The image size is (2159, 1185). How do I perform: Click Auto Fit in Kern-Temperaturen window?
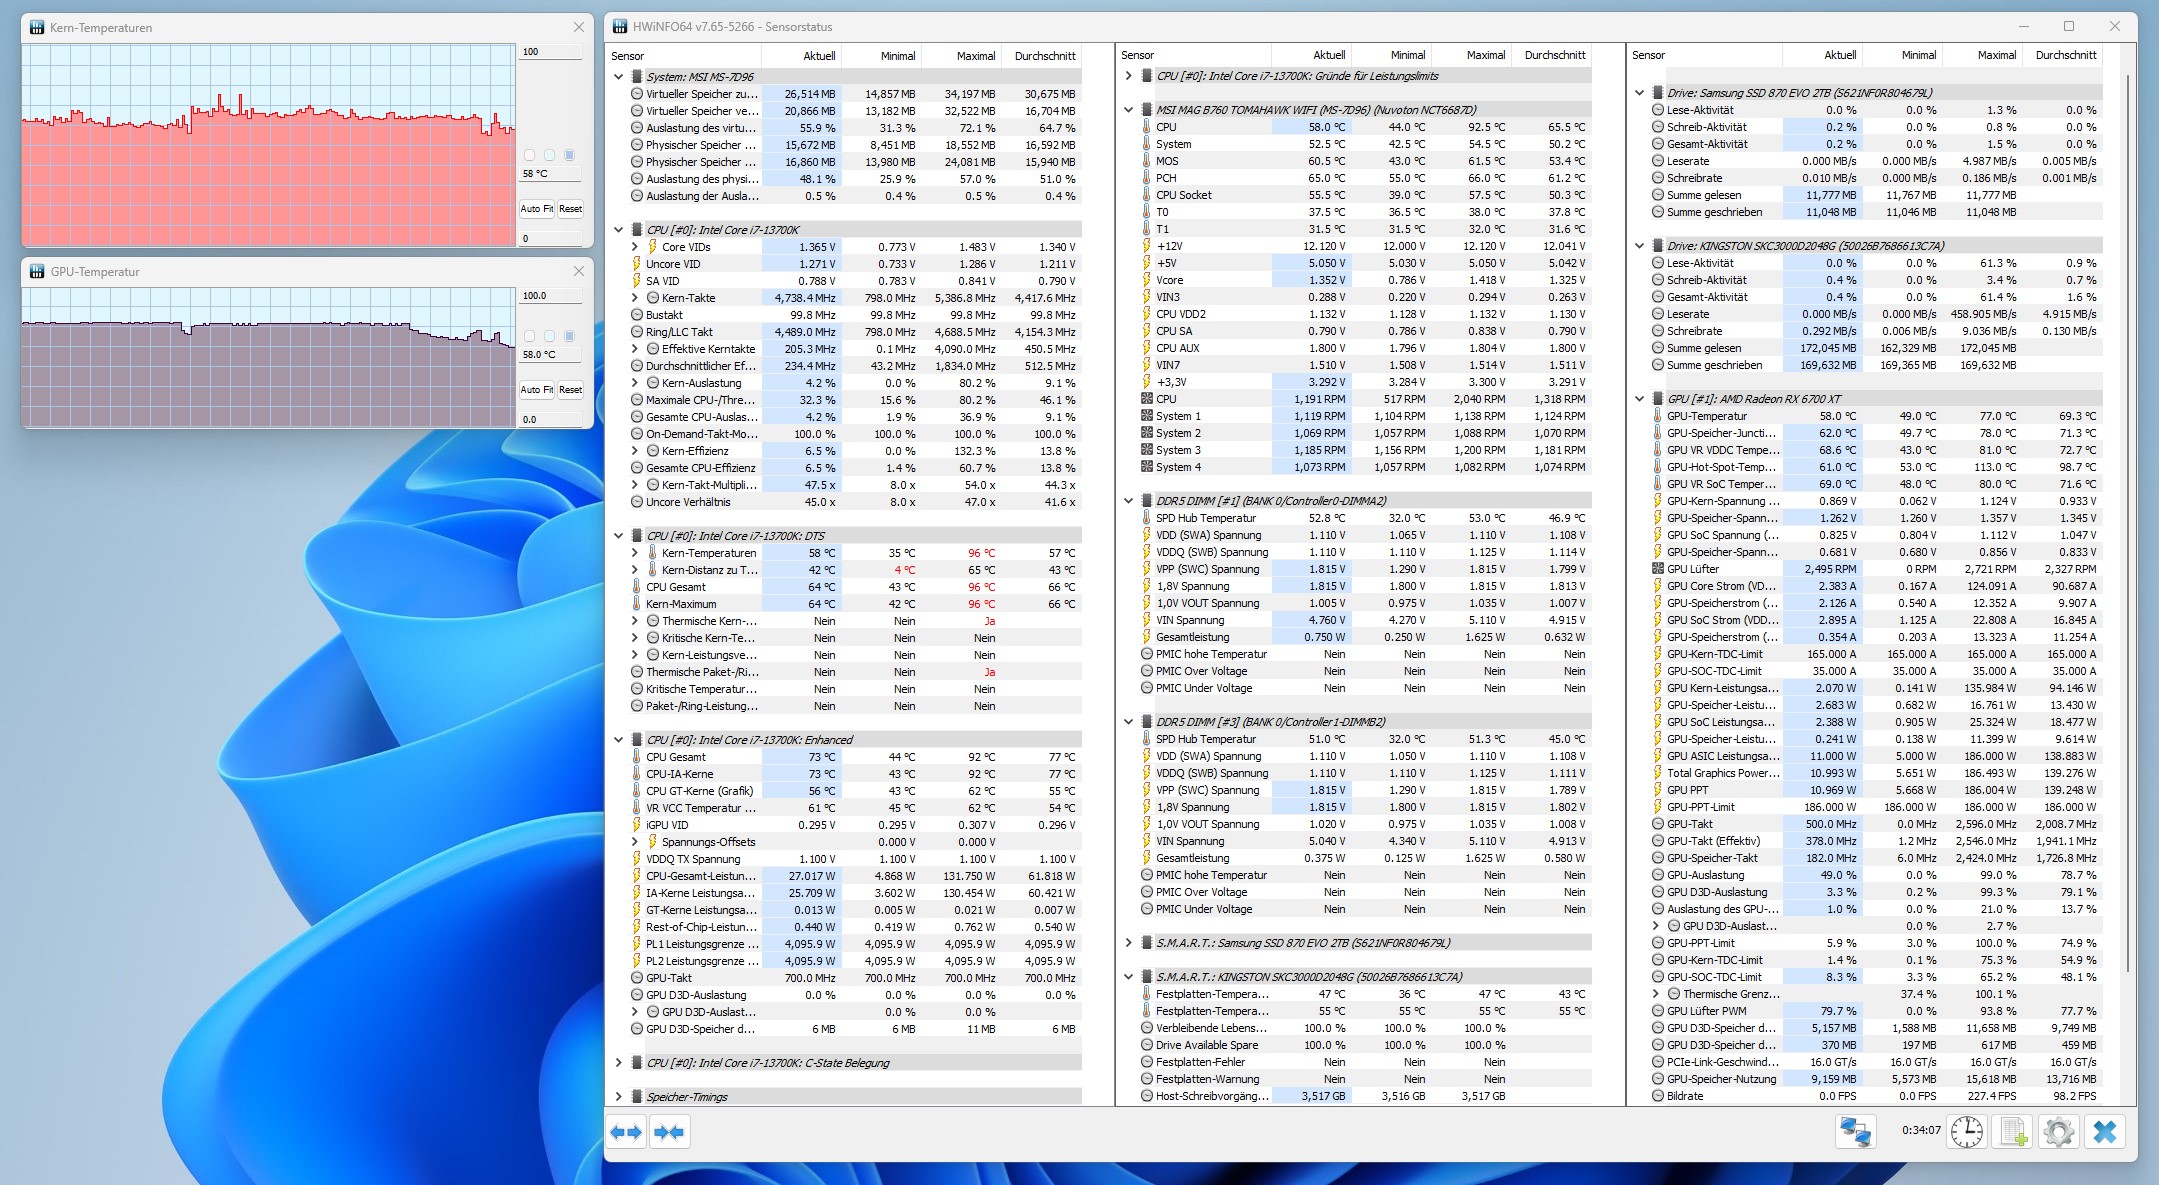click(536, 209)
